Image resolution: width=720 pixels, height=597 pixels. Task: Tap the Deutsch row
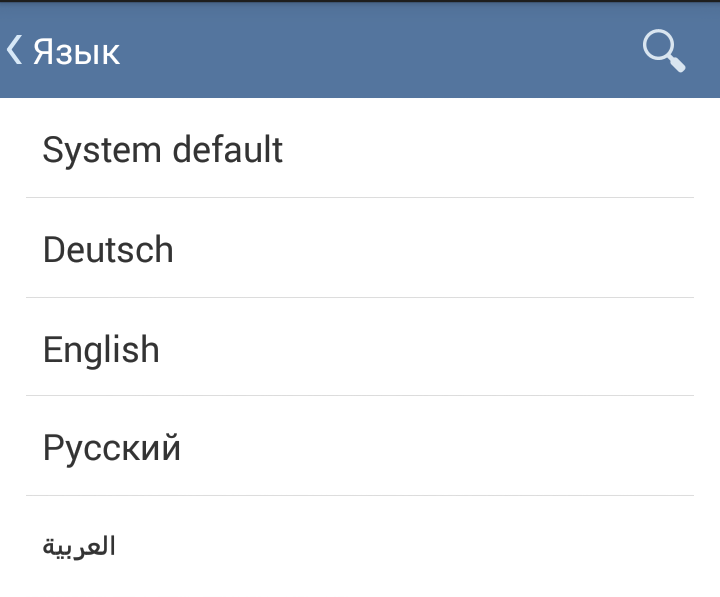360,249
